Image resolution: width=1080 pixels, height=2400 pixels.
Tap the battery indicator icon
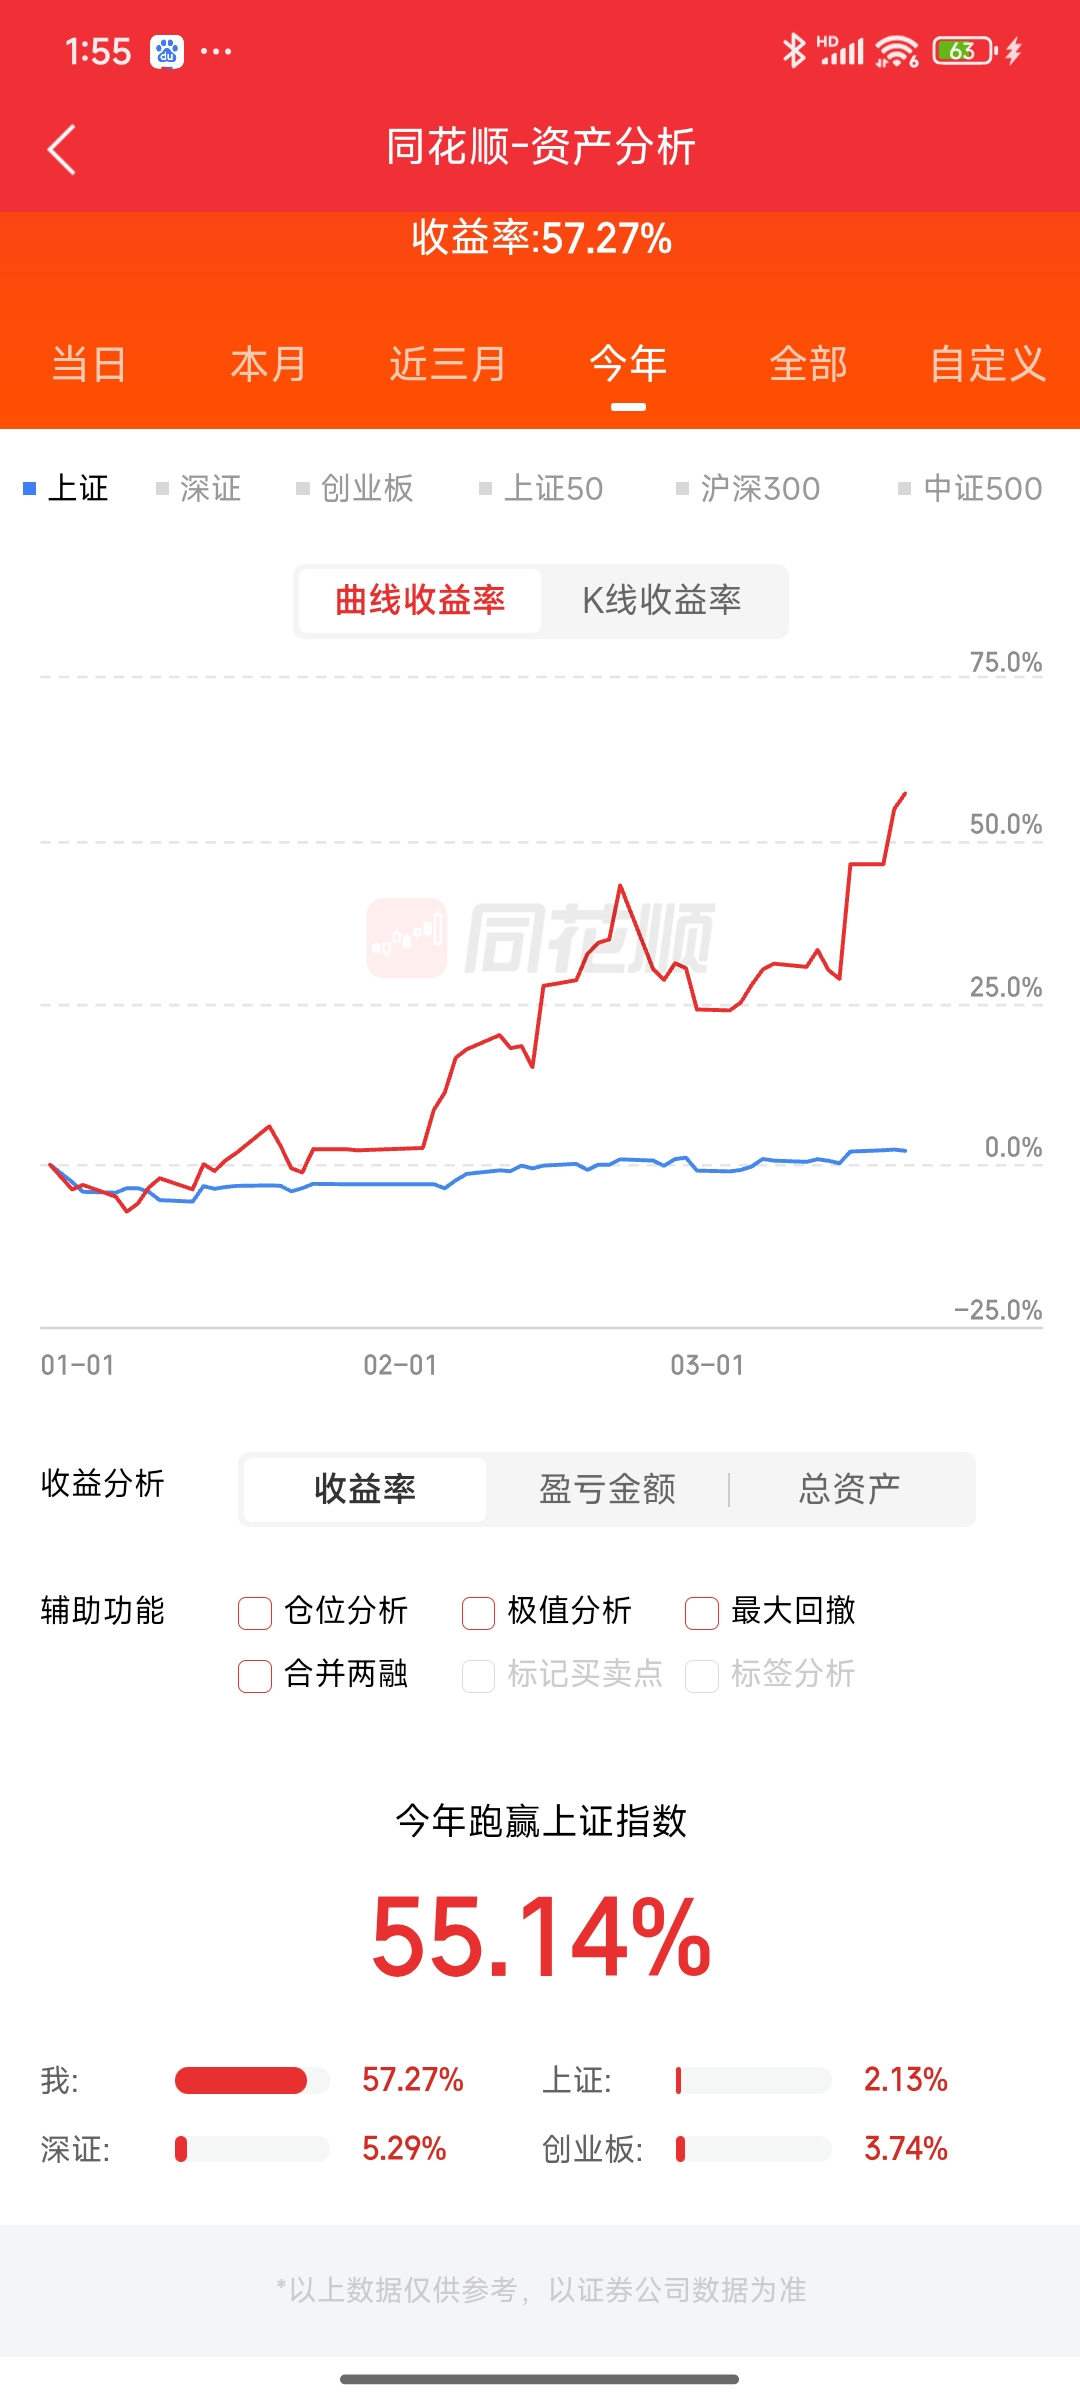coord(963,51)
